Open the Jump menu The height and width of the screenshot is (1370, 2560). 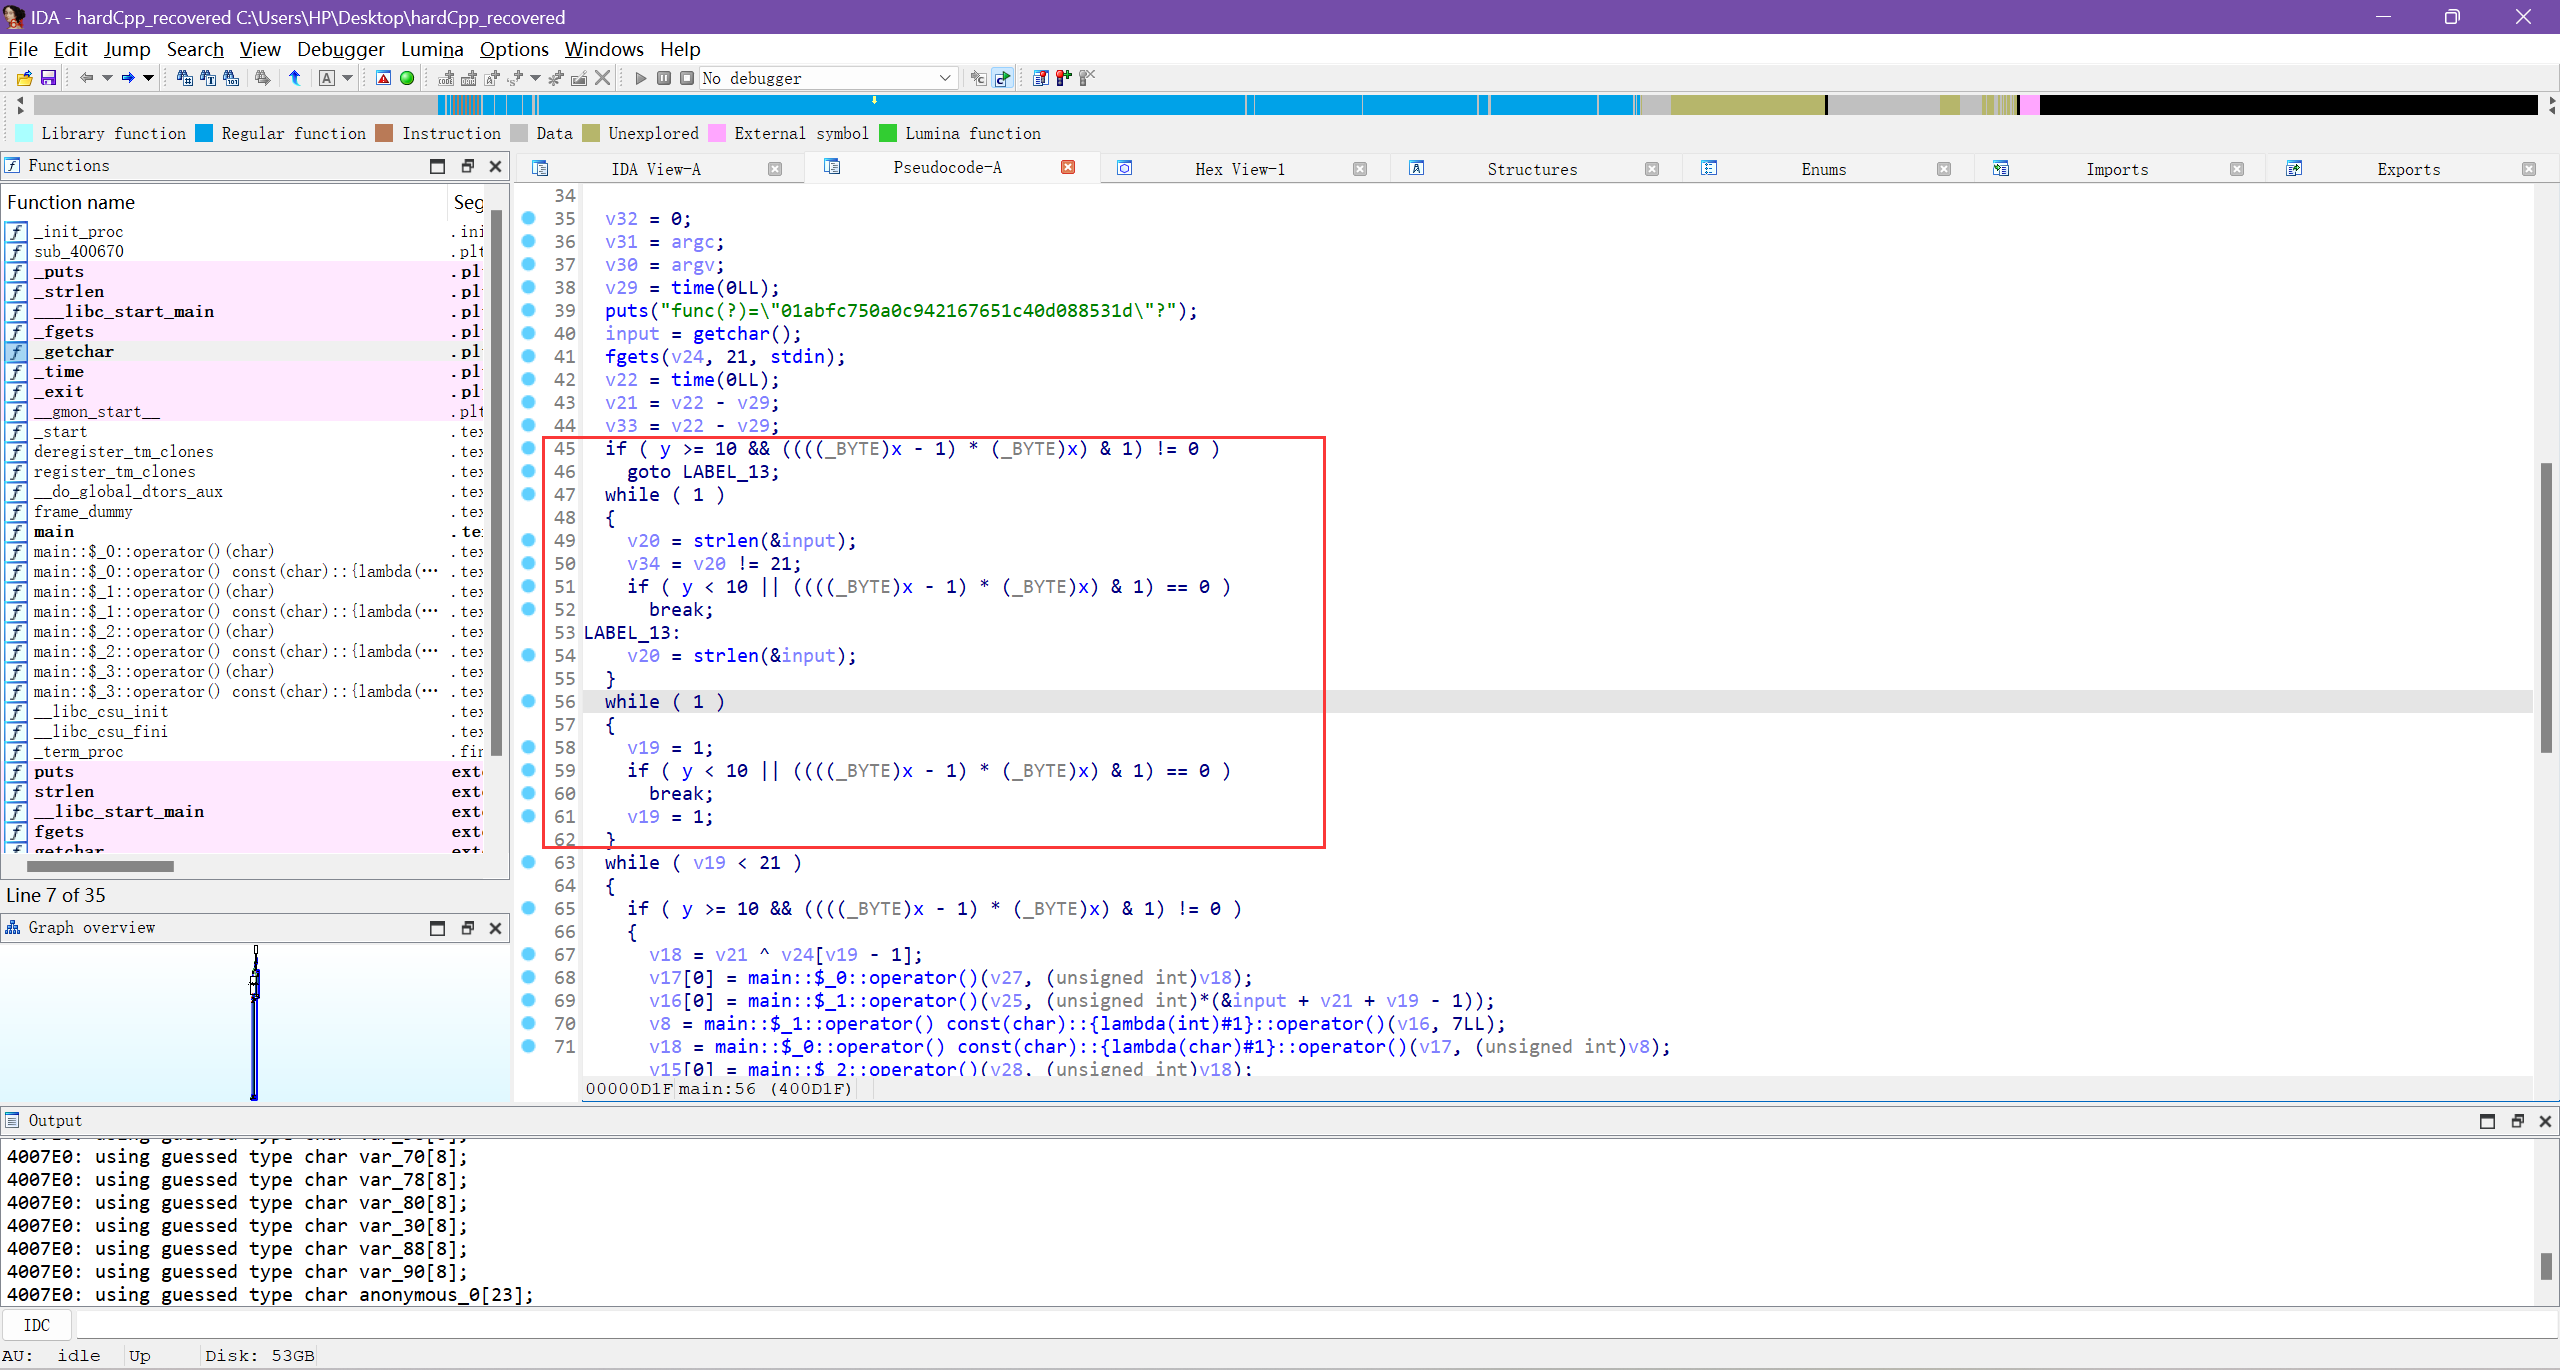127,49
